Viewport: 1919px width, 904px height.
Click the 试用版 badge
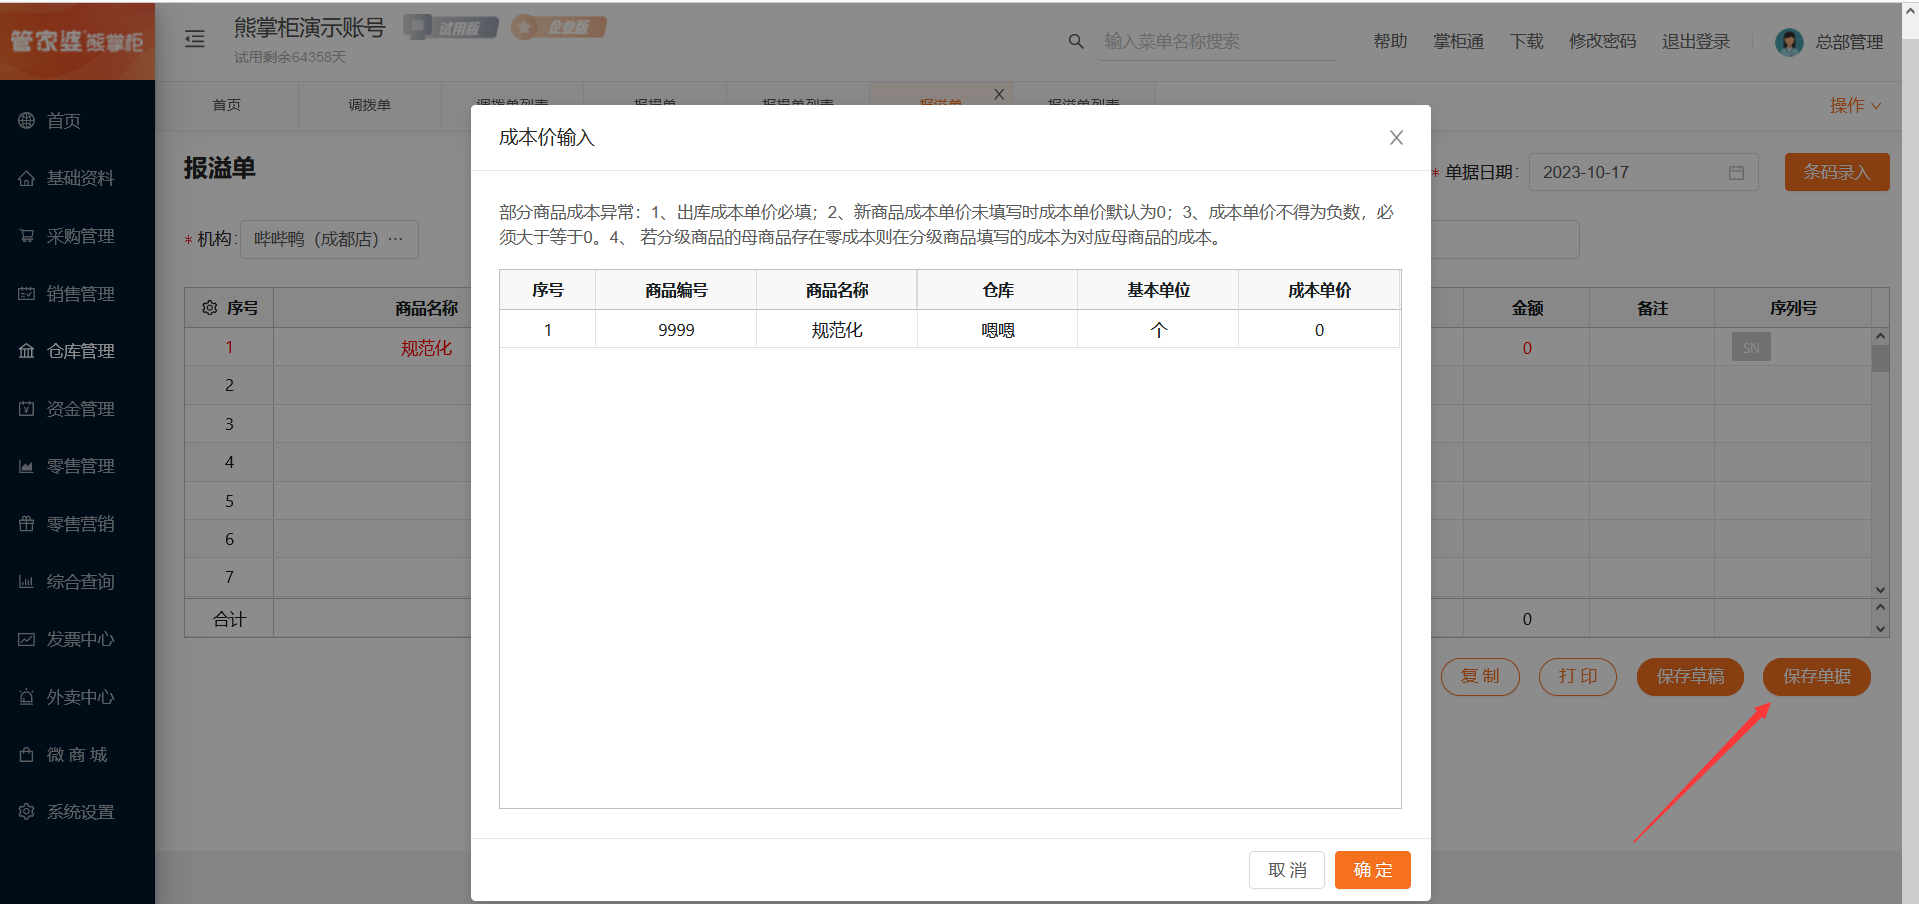coord(451,27)
